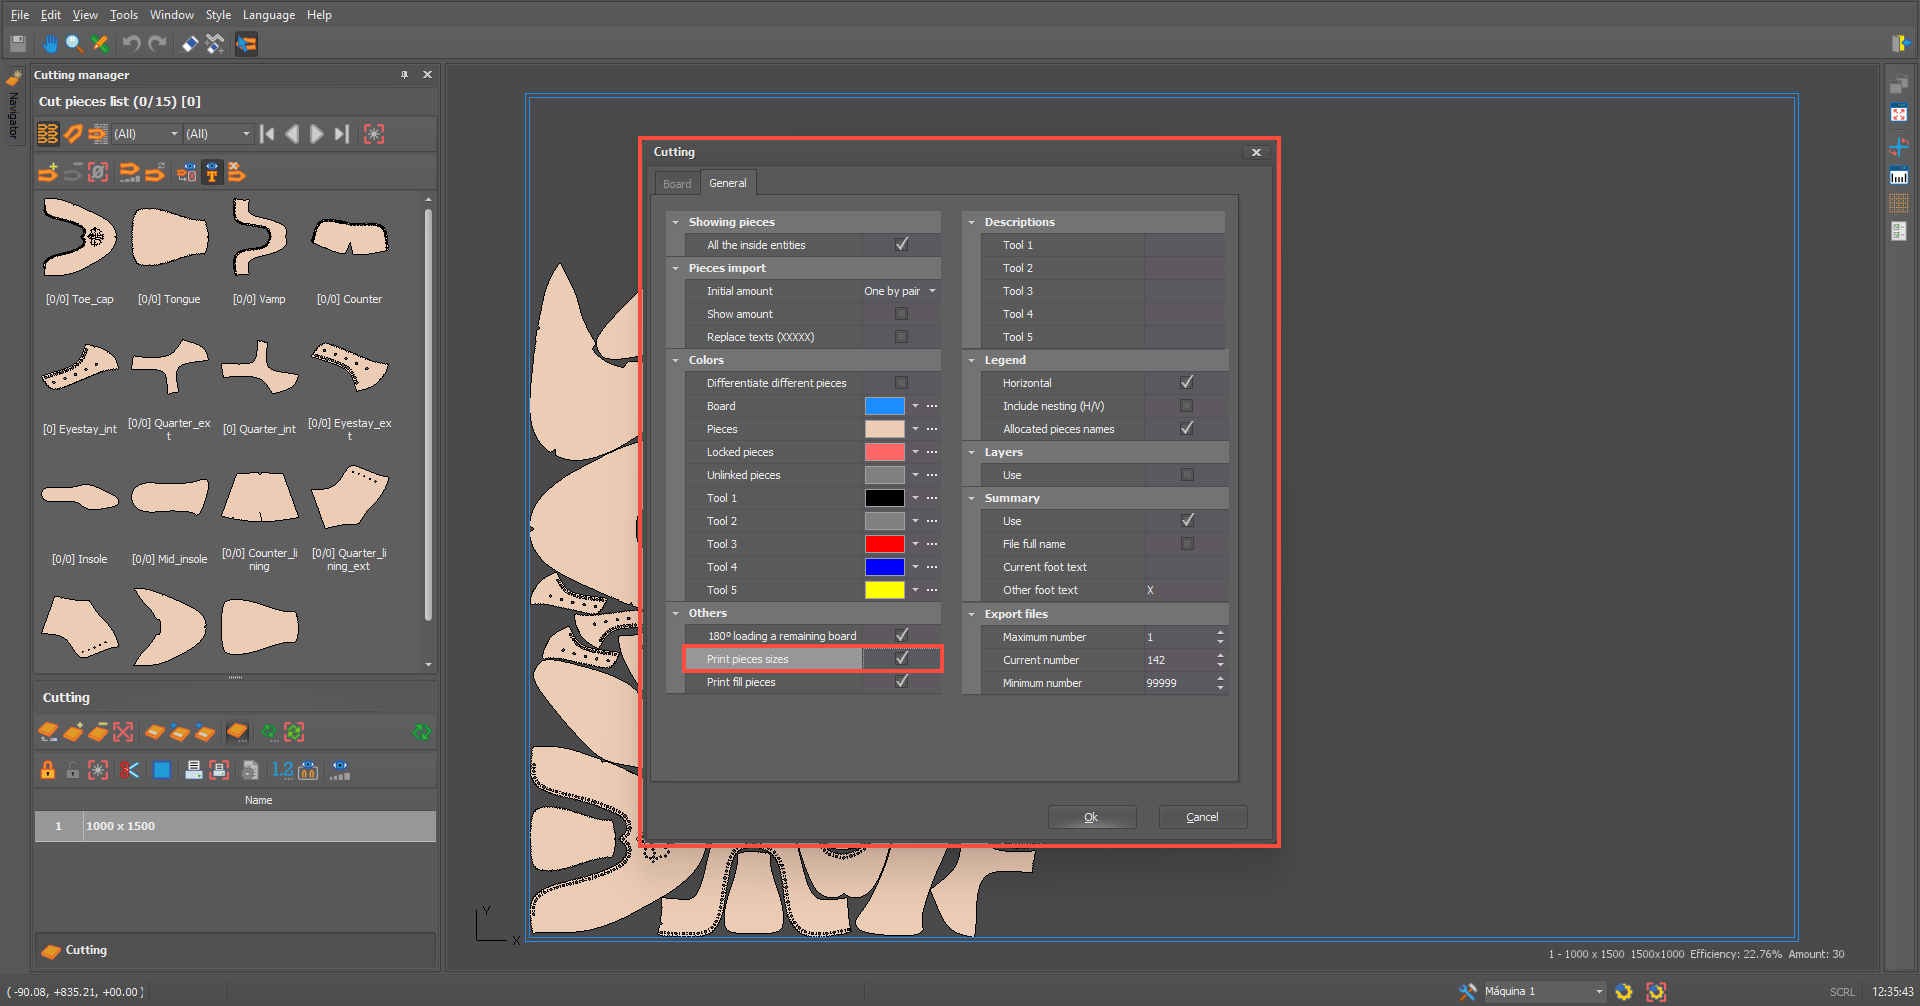Click the Ok button
This screenshot has height=1006, width=1920.
coord(1091,817)
